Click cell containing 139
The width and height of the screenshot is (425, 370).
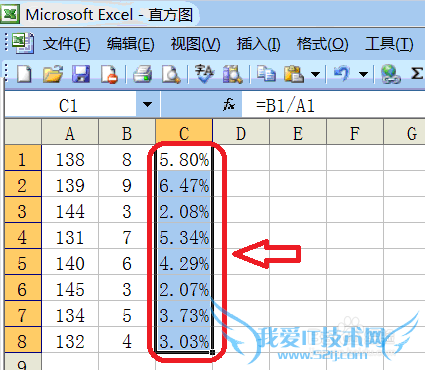(70, 184)
